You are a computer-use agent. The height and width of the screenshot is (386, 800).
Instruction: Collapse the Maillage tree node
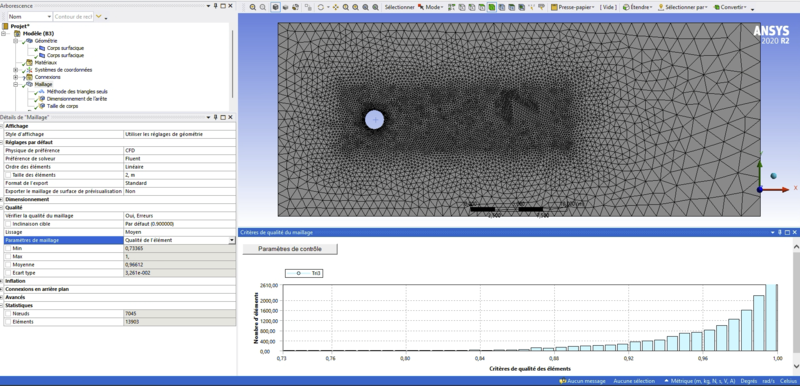pos(16,85)
